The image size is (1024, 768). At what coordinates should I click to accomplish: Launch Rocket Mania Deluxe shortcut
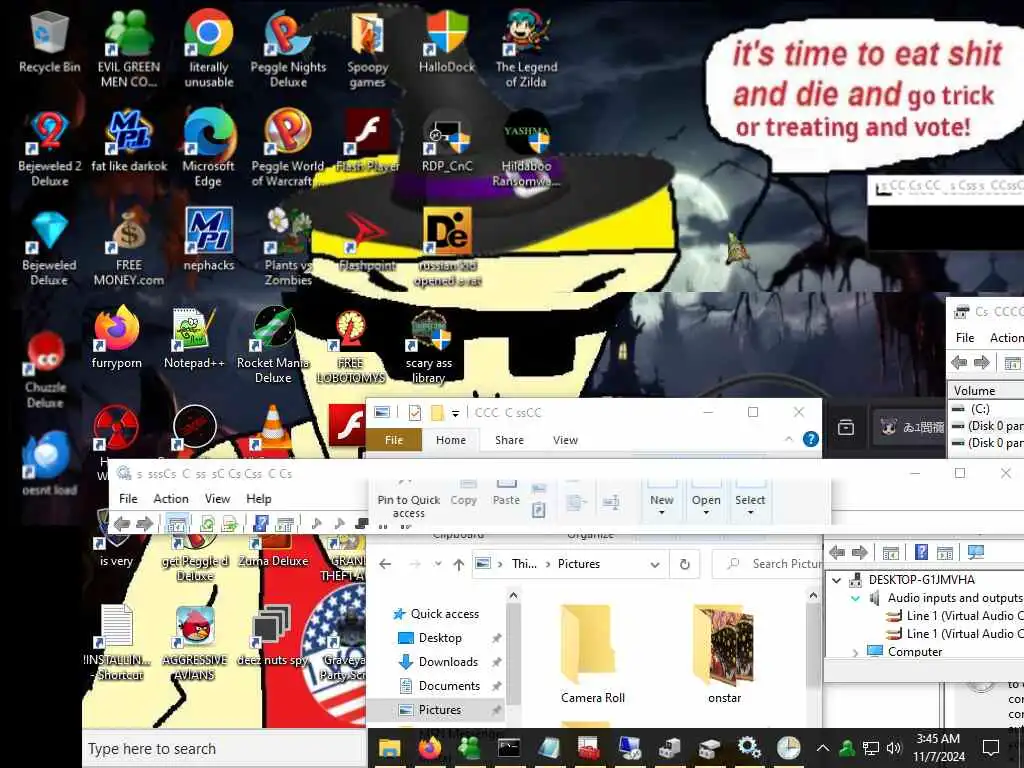point(273,345)
